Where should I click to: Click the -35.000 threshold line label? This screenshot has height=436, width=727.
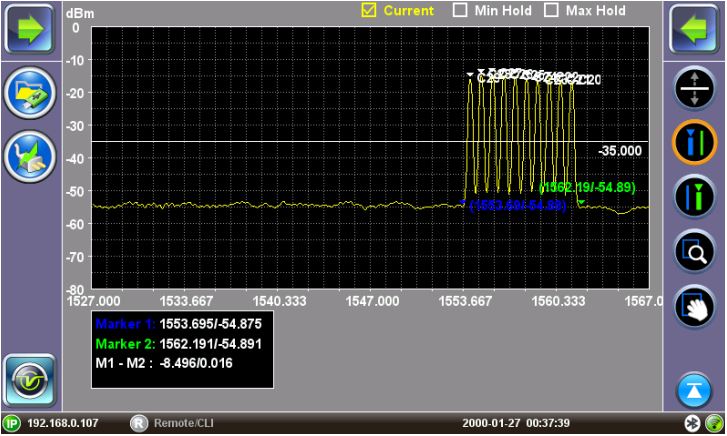[x=619, y=150]
